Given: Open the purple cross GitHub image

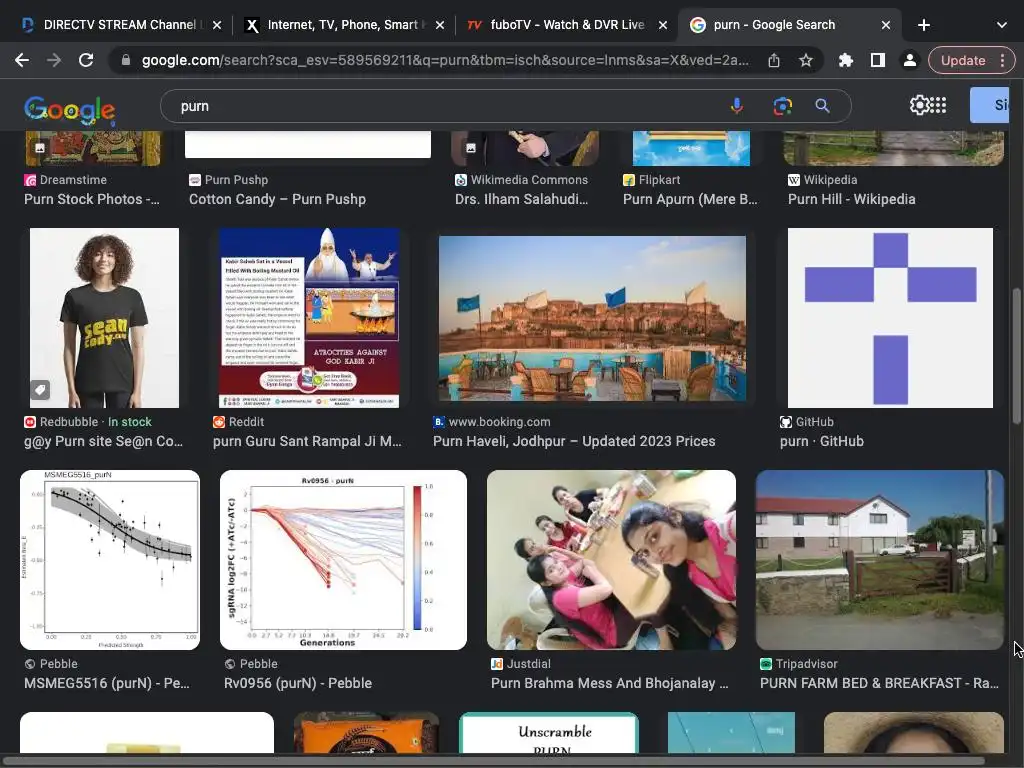Looking at the screenshot, I should pyautogui.click(x=890, y=318).
